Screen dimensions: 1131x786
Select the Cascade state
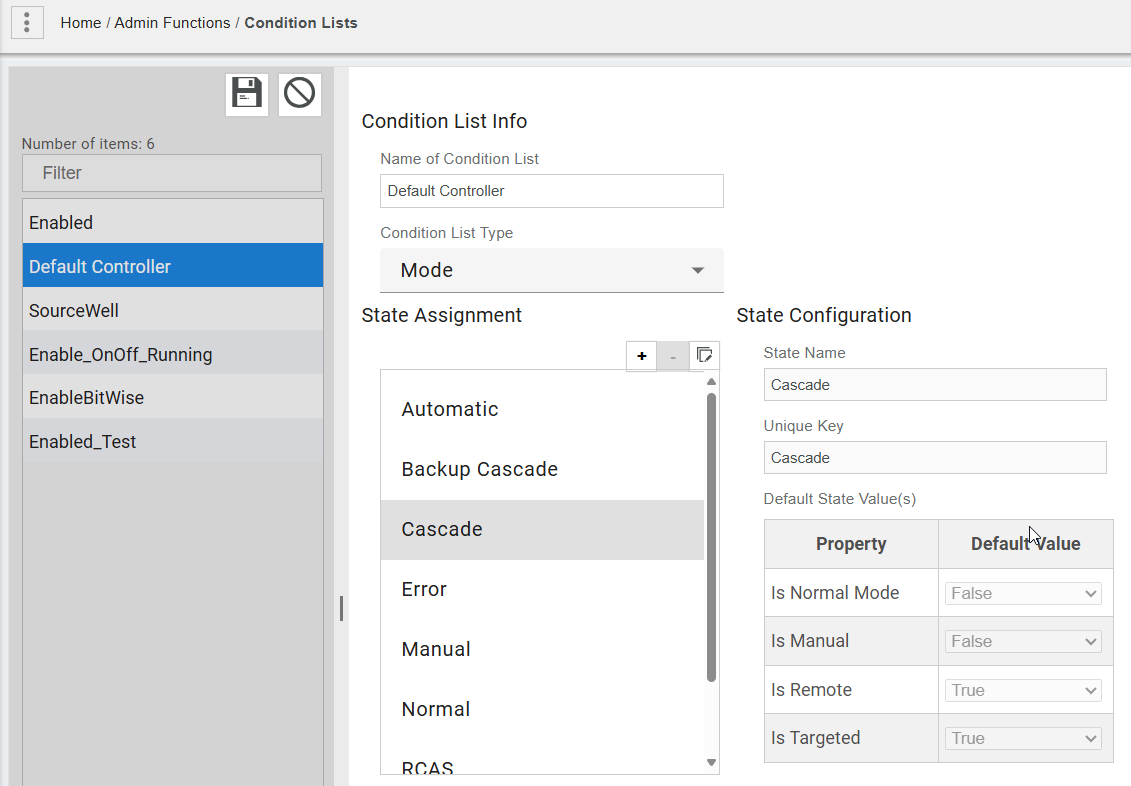(x=542, y=529)
